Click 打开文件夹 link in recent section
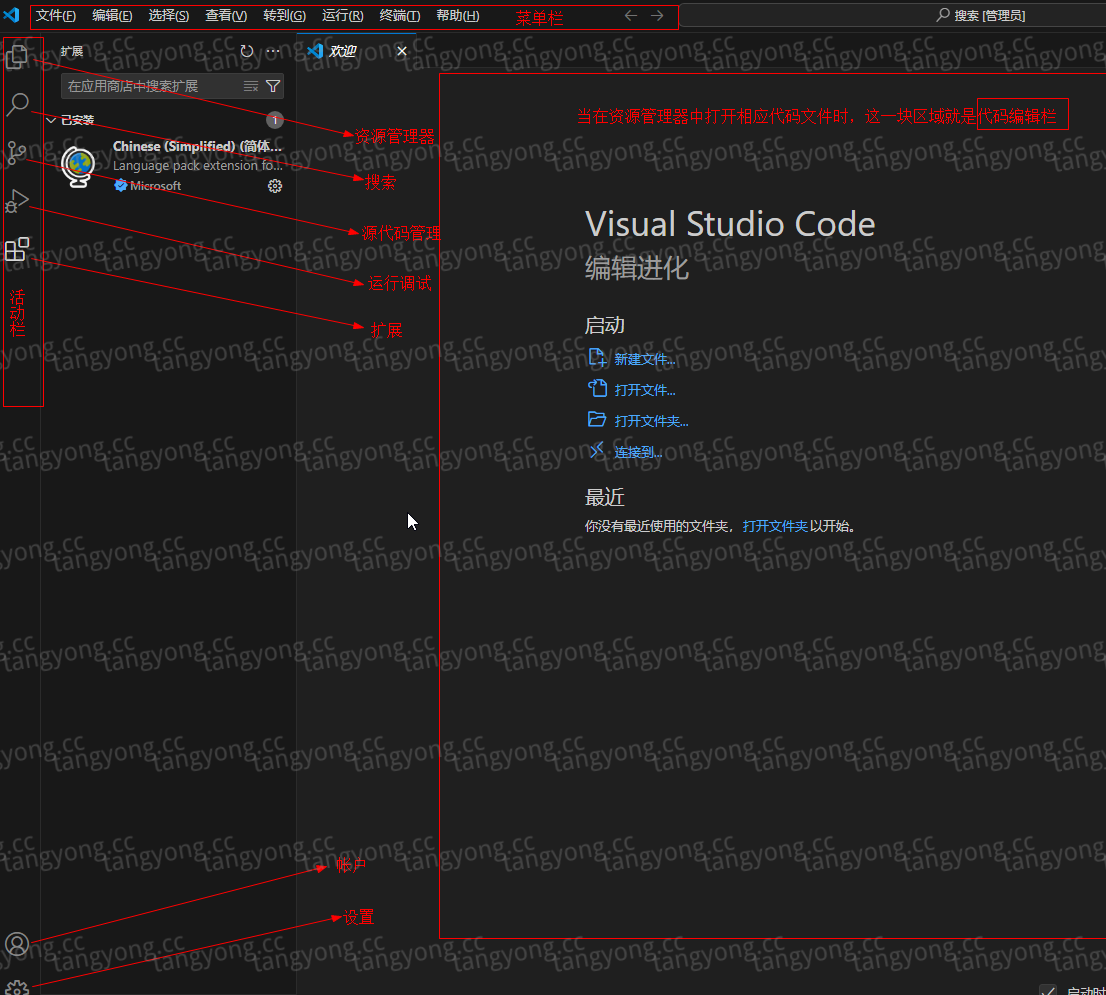1106x995 pixels. click(x=774, y=526)
